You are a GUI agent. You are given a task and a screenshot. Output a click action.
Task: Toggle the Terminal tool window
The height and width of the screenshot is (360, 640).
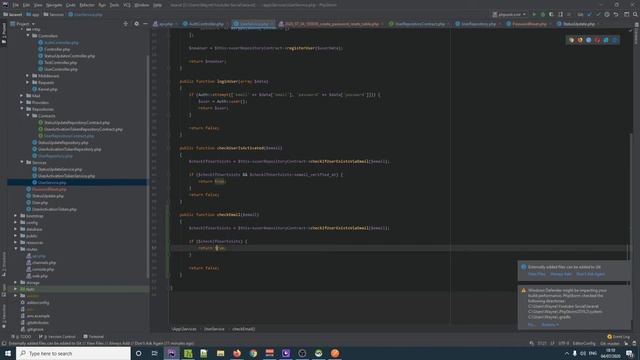(94, 337)
